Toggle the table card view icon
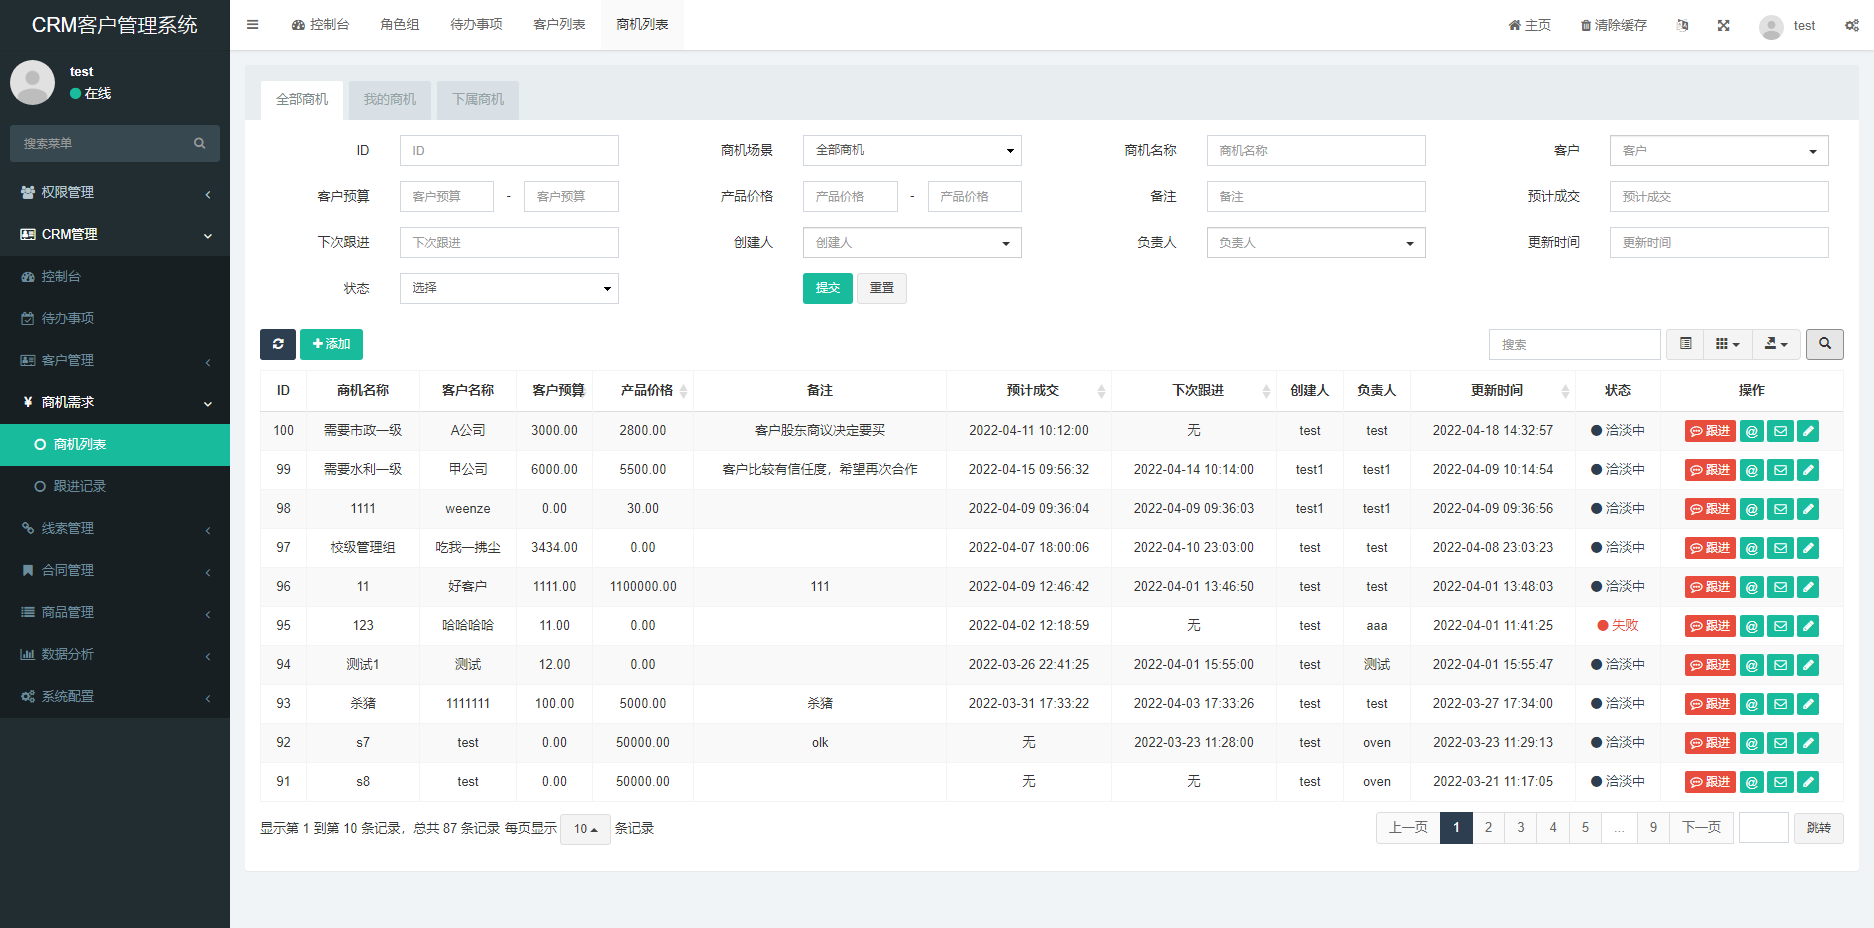 1686,344
